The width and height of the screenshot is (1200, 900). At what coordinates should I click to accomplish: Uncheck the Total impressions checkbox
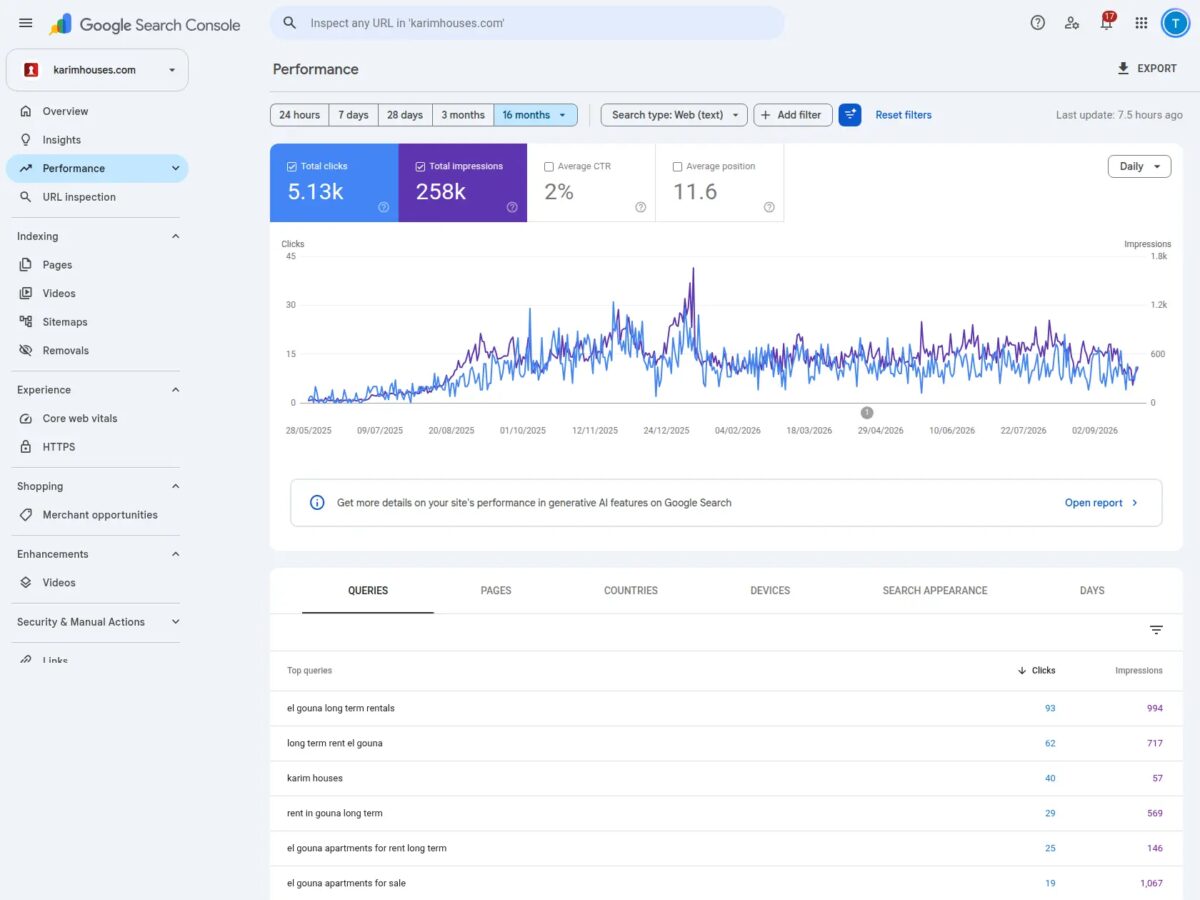pyautogui.click(x=420, y=167)
